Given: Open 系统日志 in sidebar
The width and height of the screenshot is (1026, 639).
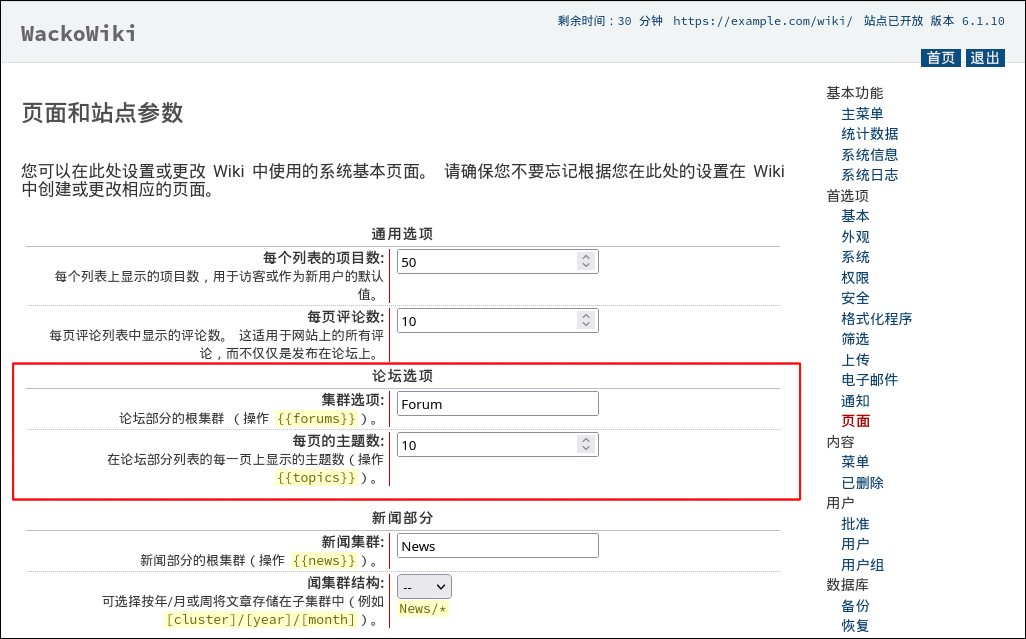Looking at the screenshot, I should coord(869,175).
